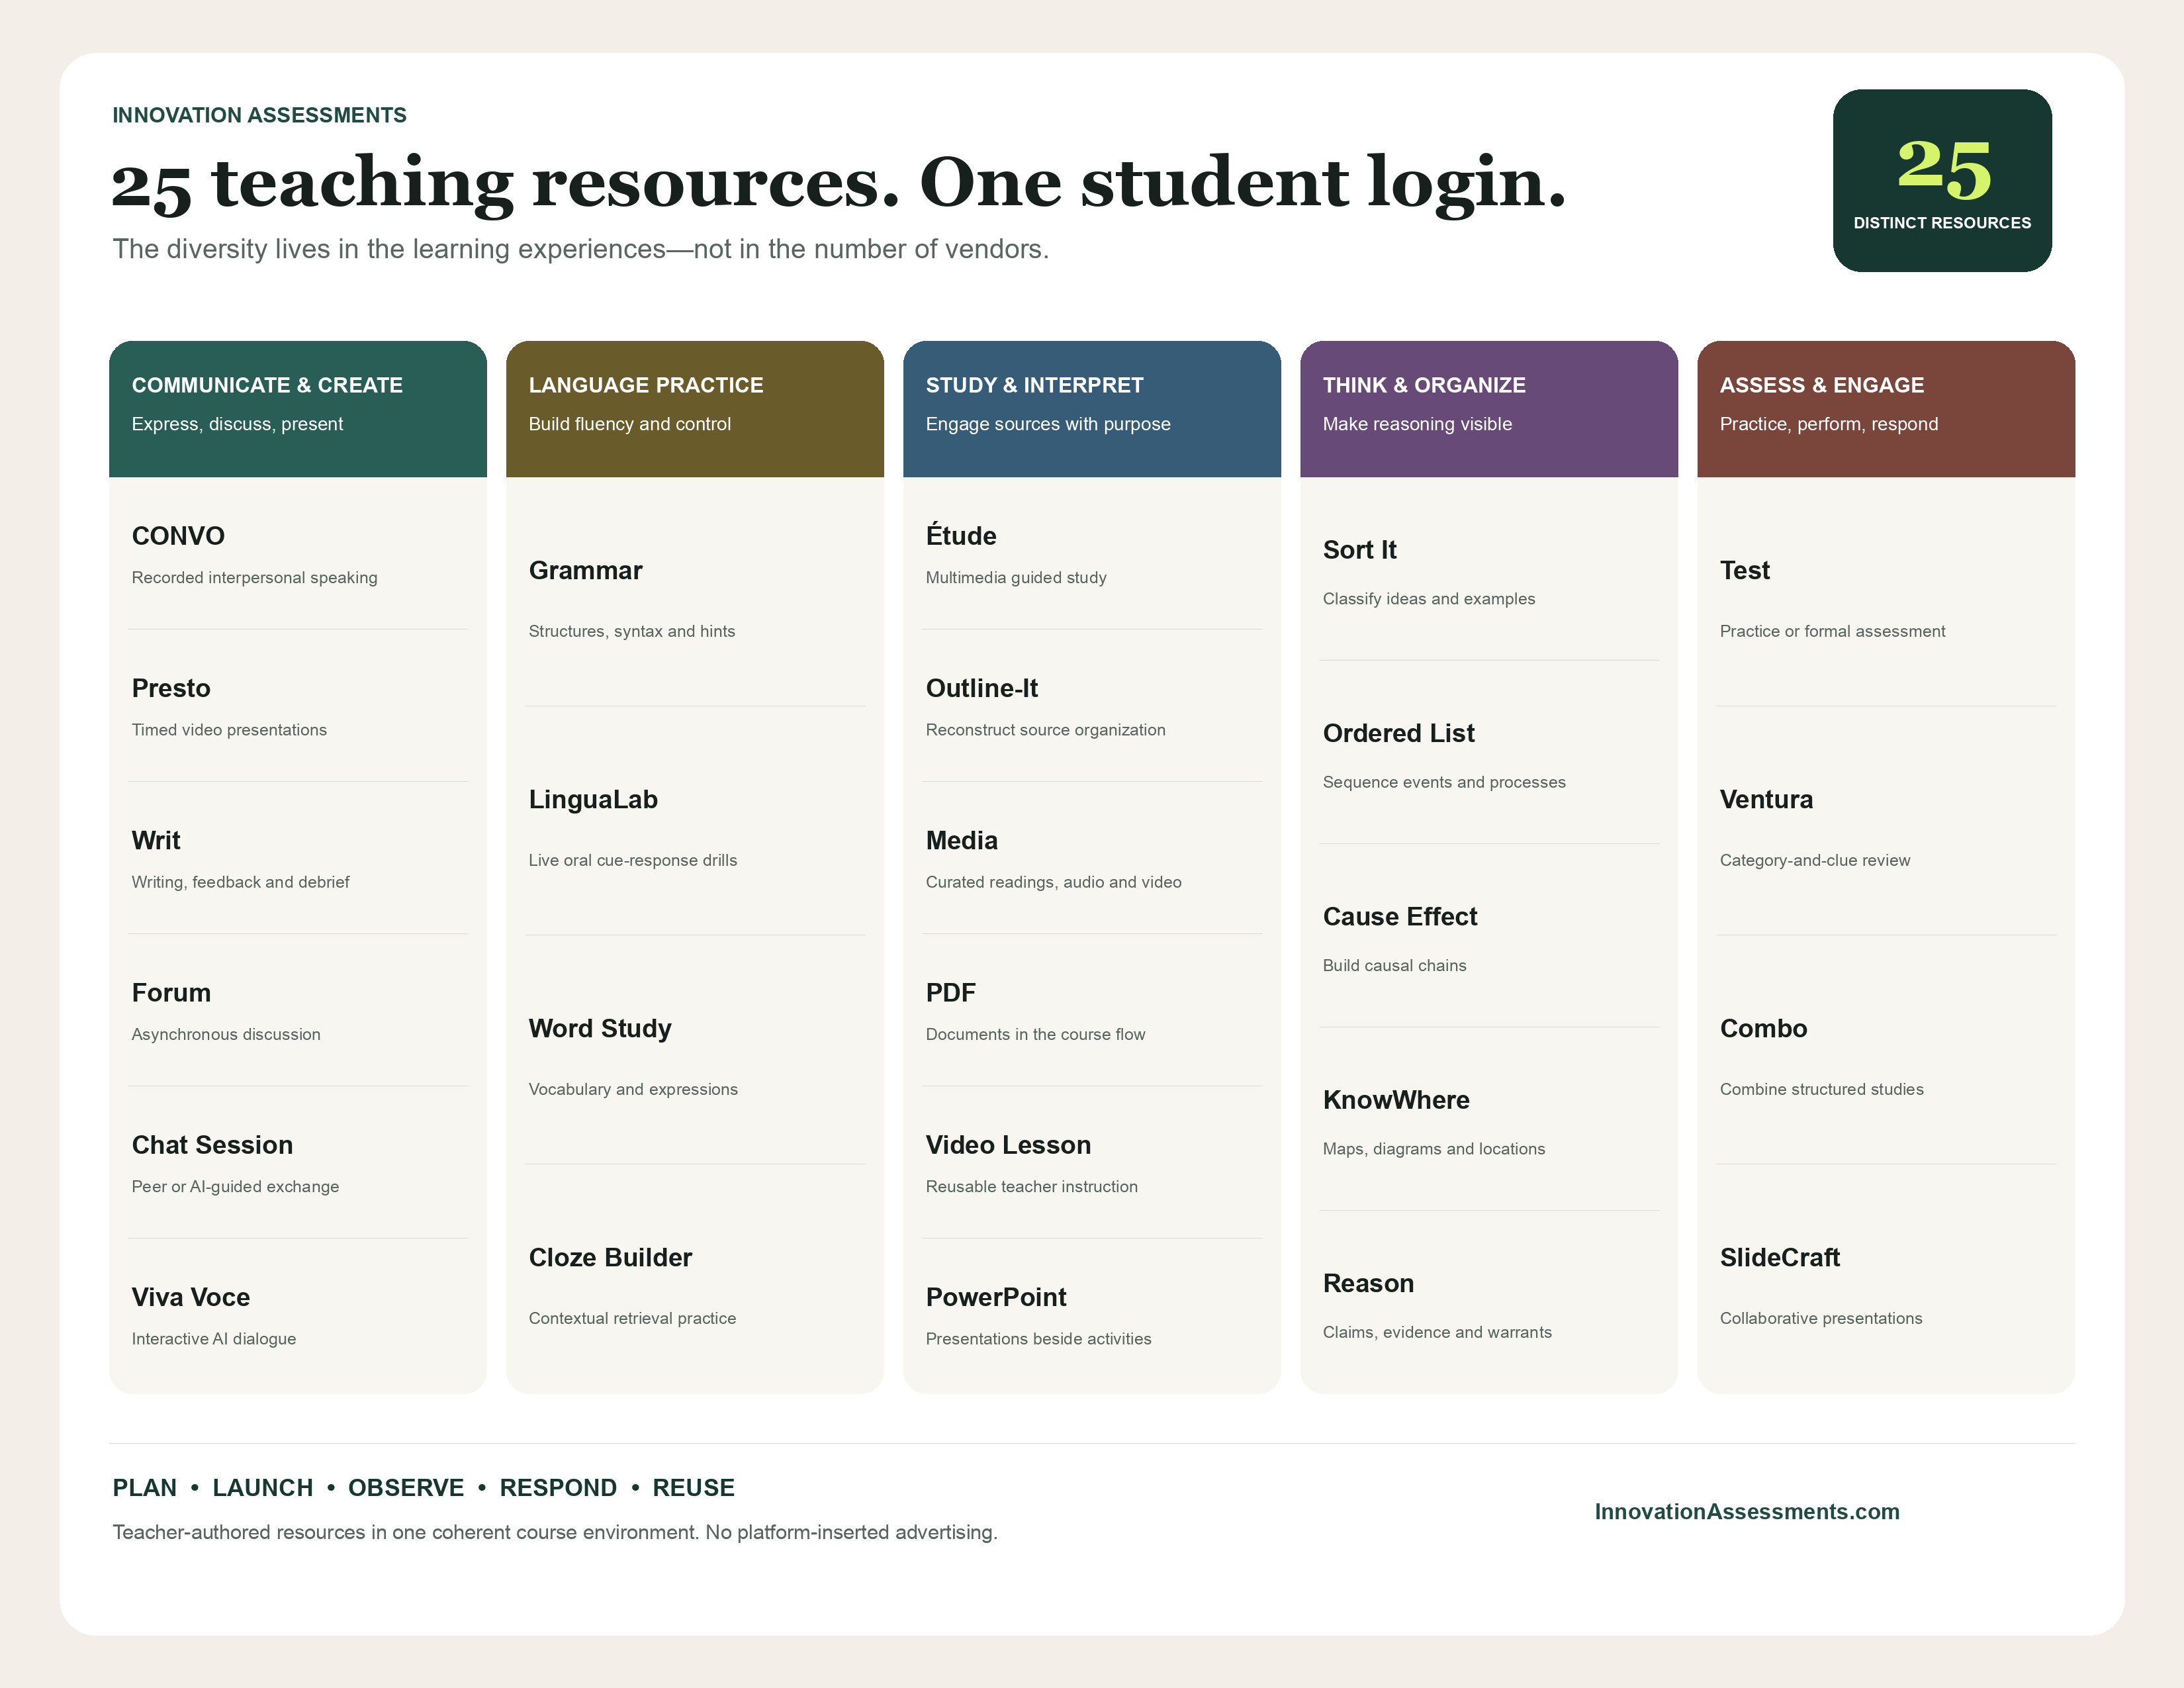Click the Language Practice column header
2184x1688 pixels.
[695, 409]
